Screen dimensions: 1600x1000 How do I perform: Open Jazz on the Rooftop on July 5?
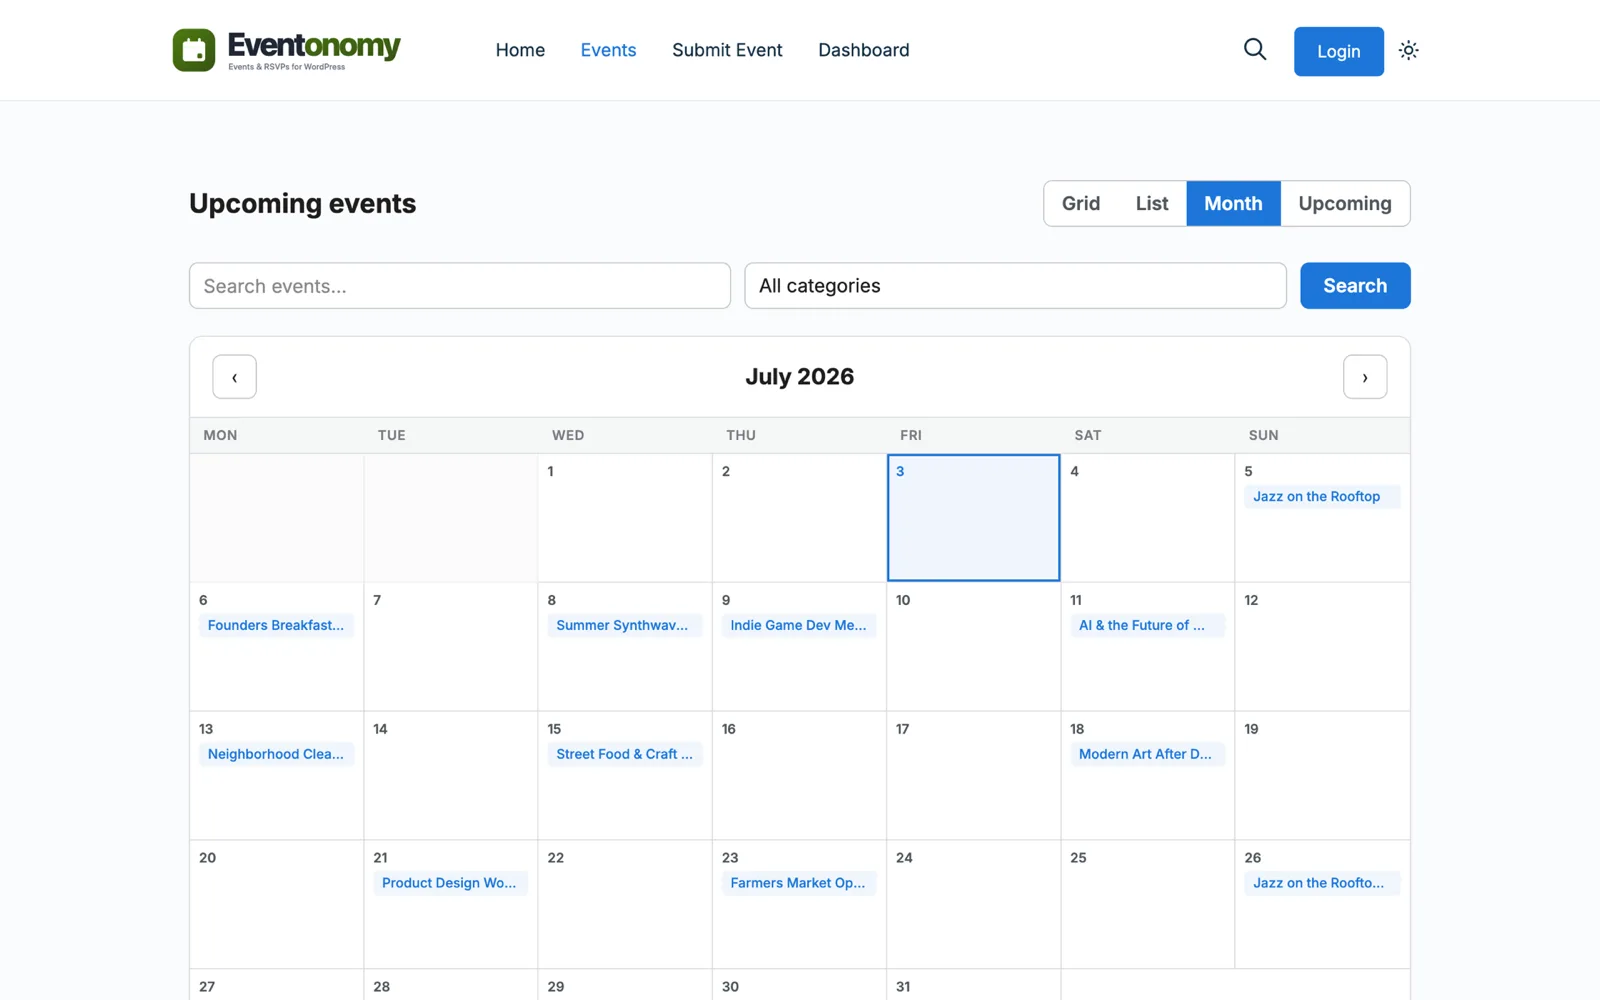point(1321,496)
